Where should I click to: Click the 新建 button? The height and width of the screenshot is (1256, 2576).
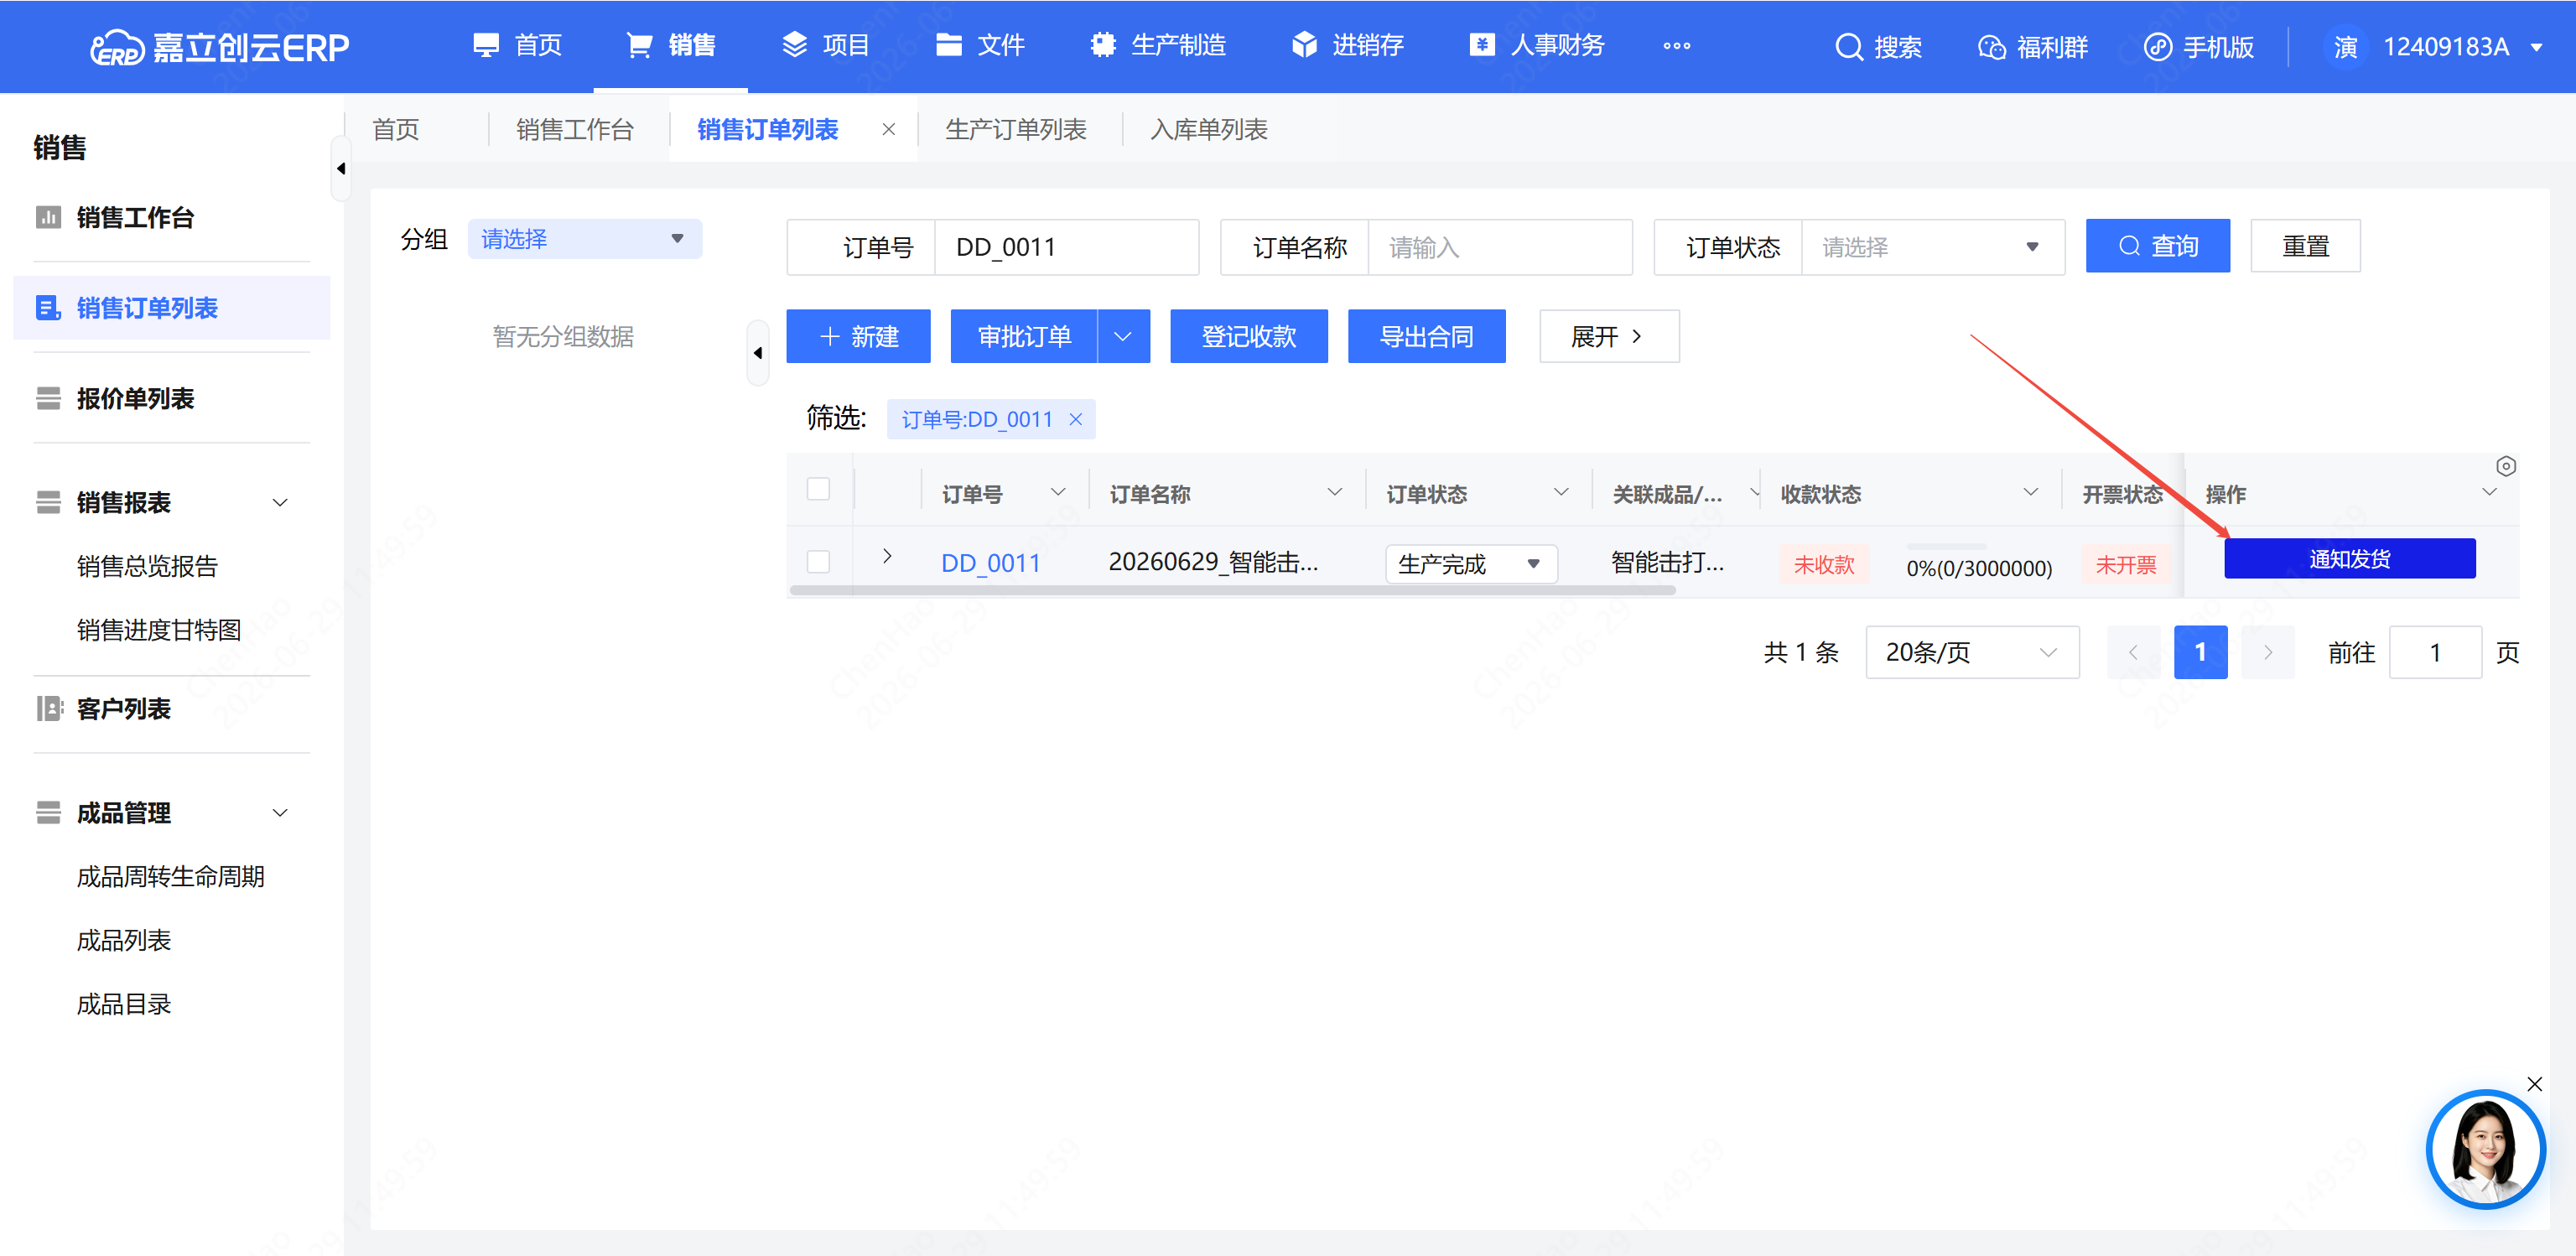click(x=858, y=337)
